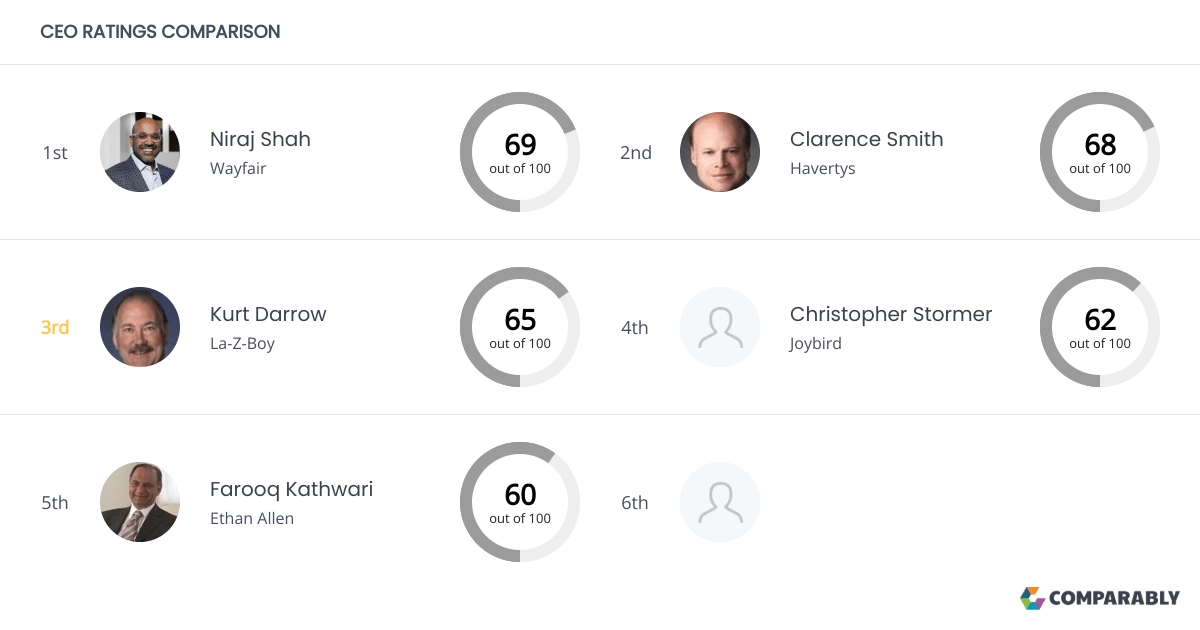Select Clarence Smith's headshot image
Image resolution: width=1200 pixels, height=630 pixels.
pyautogui.click(x=720, y=152)
